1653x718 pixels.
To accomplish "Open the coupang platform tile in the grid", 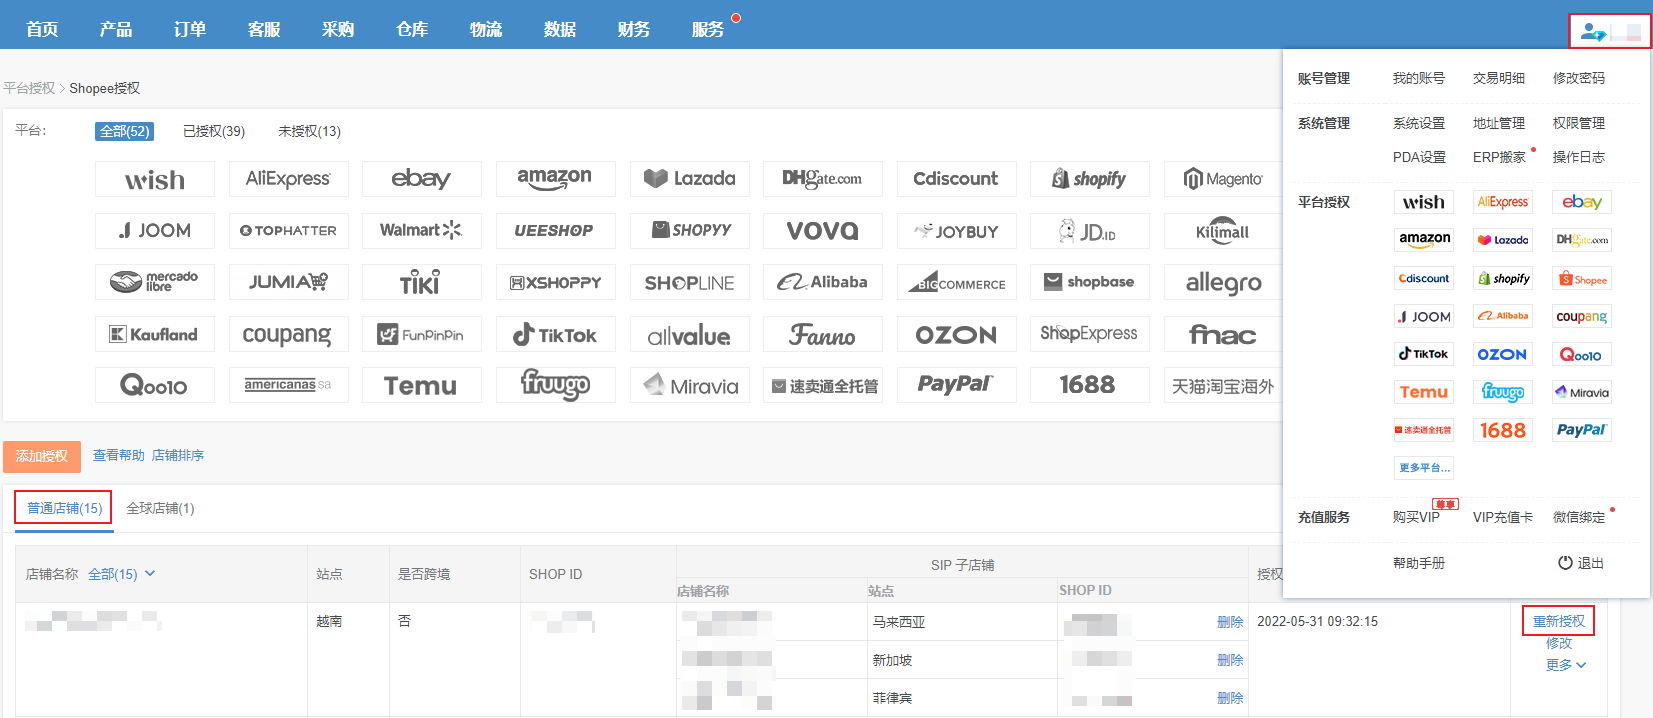I will click(288, 334).
